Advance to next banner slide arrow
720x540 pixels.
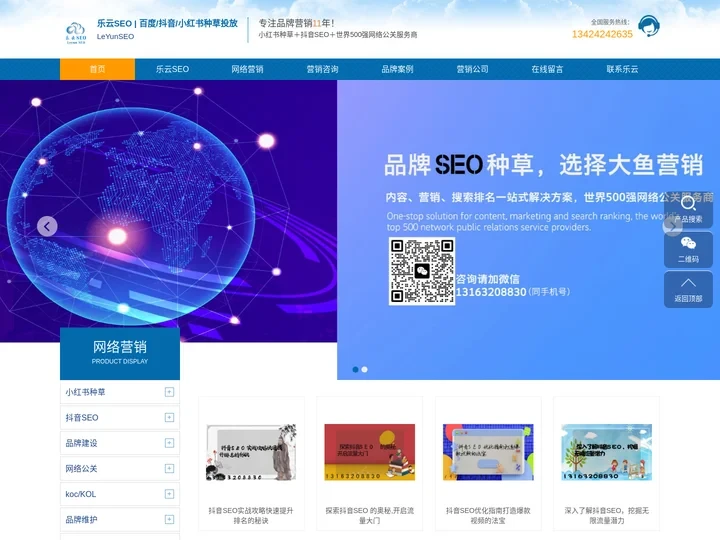(673, 226)
